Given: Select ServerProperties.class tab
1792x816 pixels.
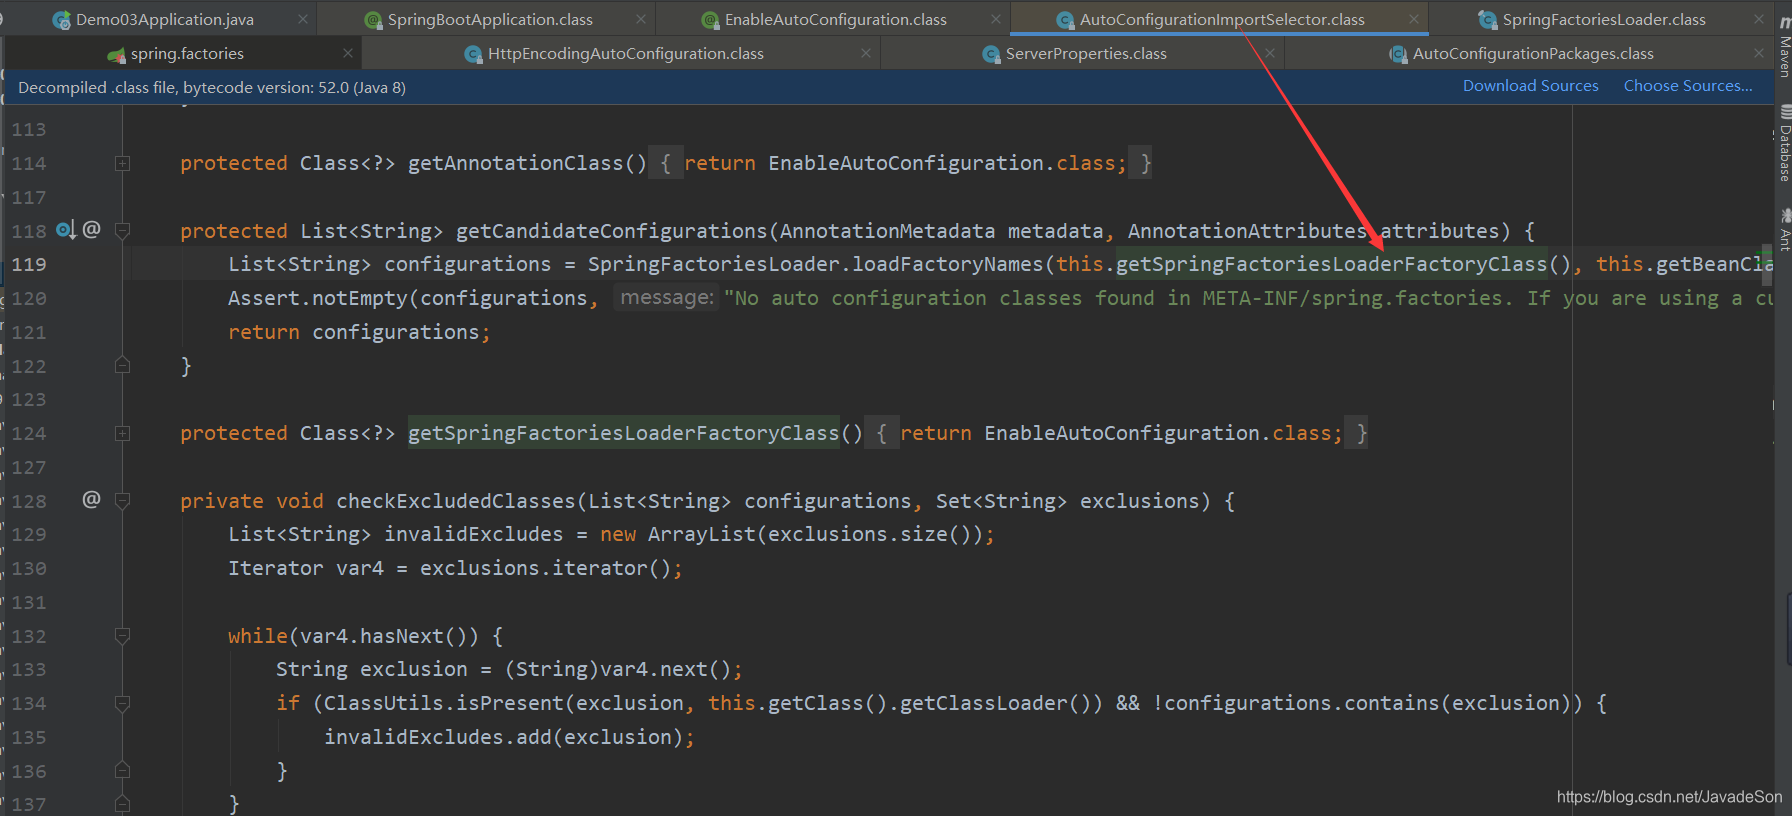Looking at the screenshot, I should 1085,53.
